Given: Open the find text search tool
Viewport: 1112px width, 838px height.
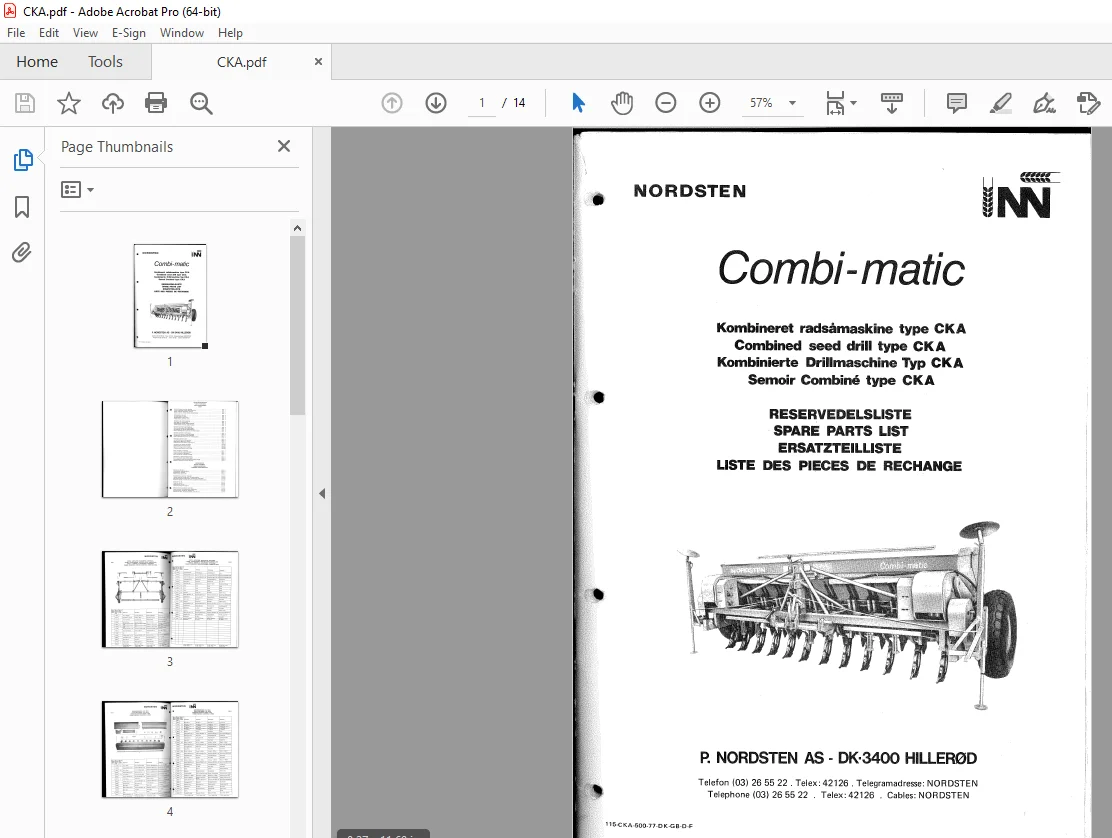Looking at the screenshot, I should coord(201,104).
